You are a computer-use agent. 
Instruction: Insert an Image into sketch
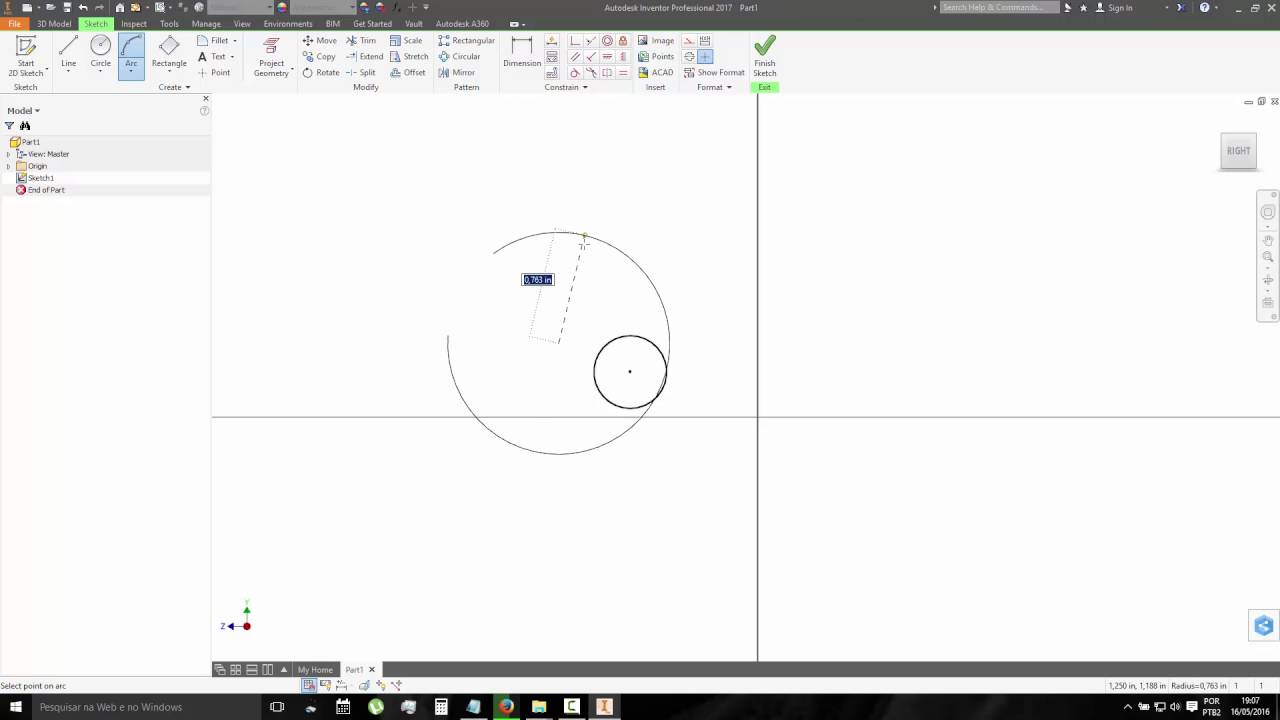tap(656, 40)
